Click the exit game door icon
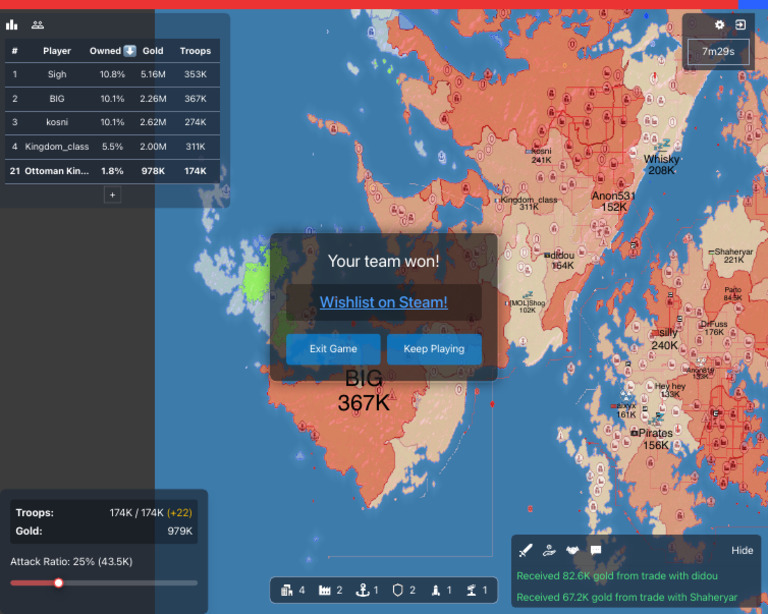Image resolution: width=768 pixels, height=614 pixels. (741, 25)
